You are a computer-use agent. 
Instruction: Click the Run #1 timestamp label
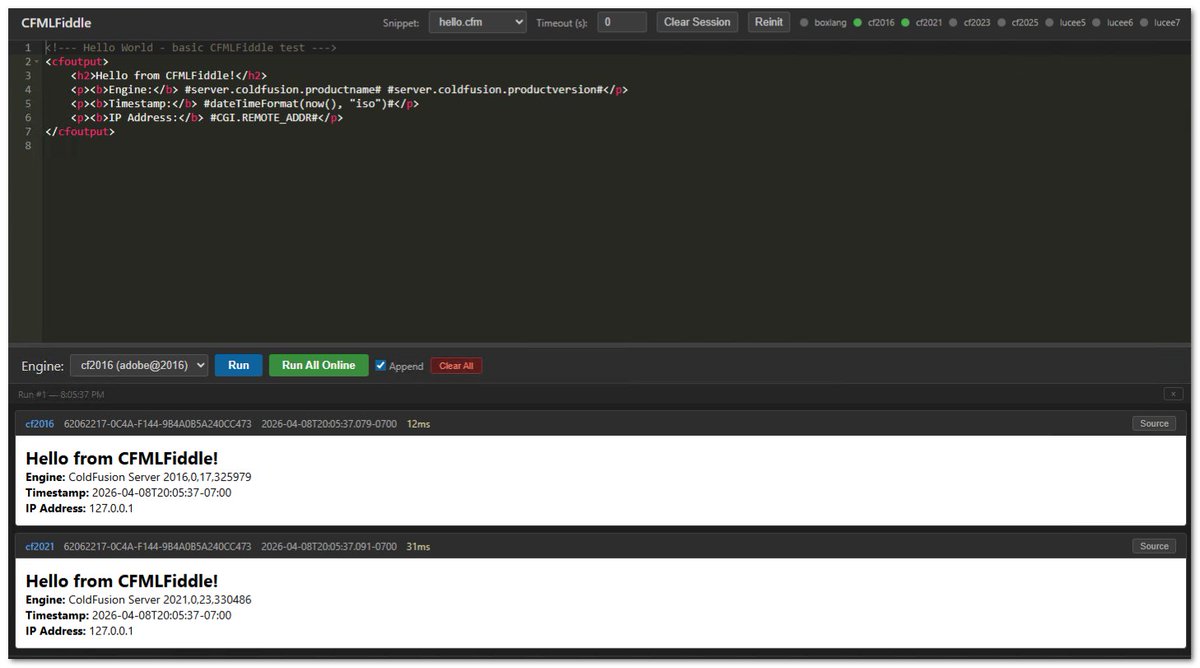point(62,394)
